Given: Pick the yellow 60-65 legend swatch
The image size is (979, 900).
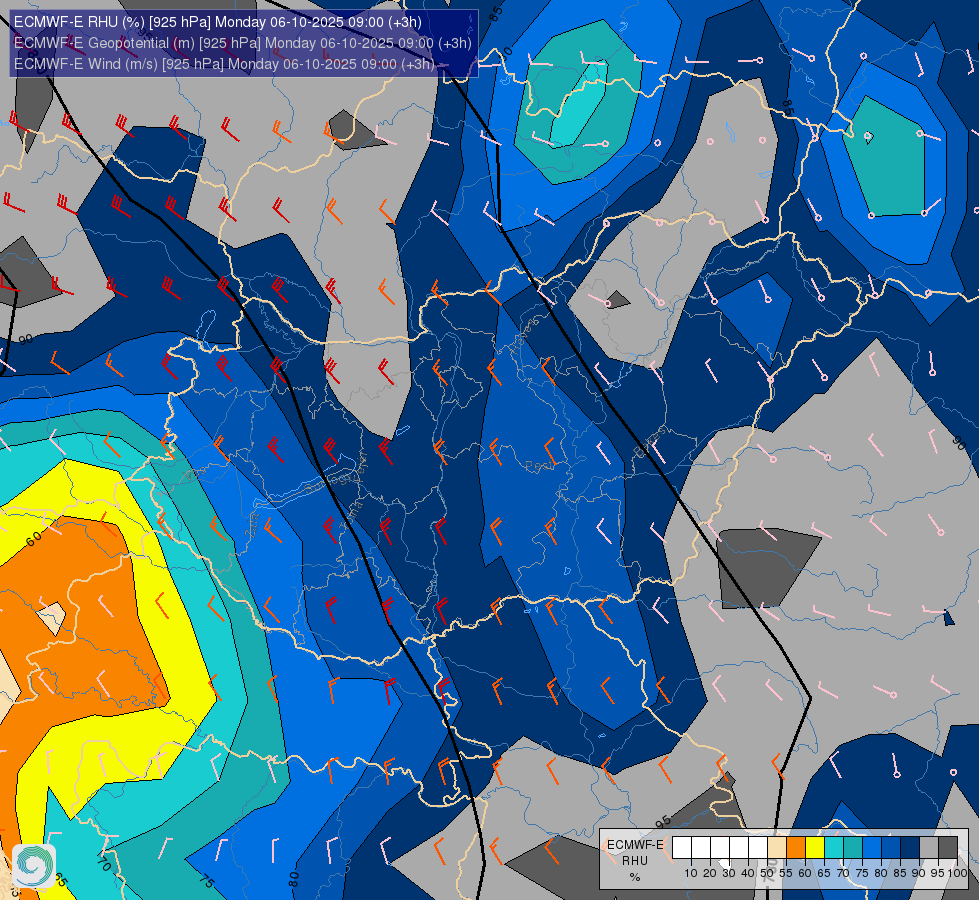Looking at the screenshot, I should 815,847.
